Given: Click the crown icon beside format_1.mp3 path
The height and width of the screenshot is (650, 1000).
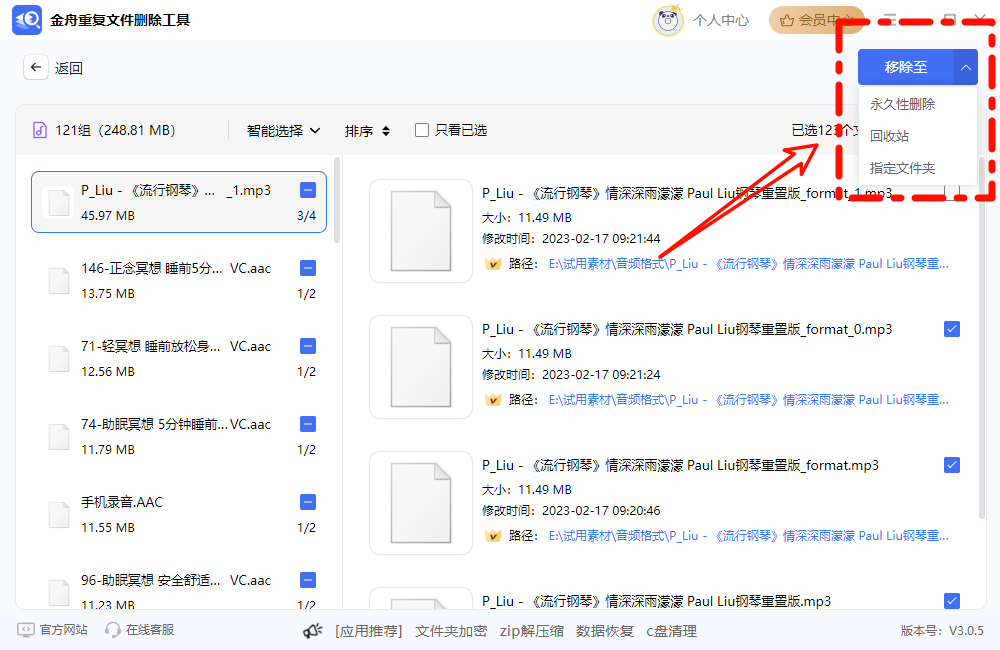Looking at the screenshot, I should [x=492, y=264].
